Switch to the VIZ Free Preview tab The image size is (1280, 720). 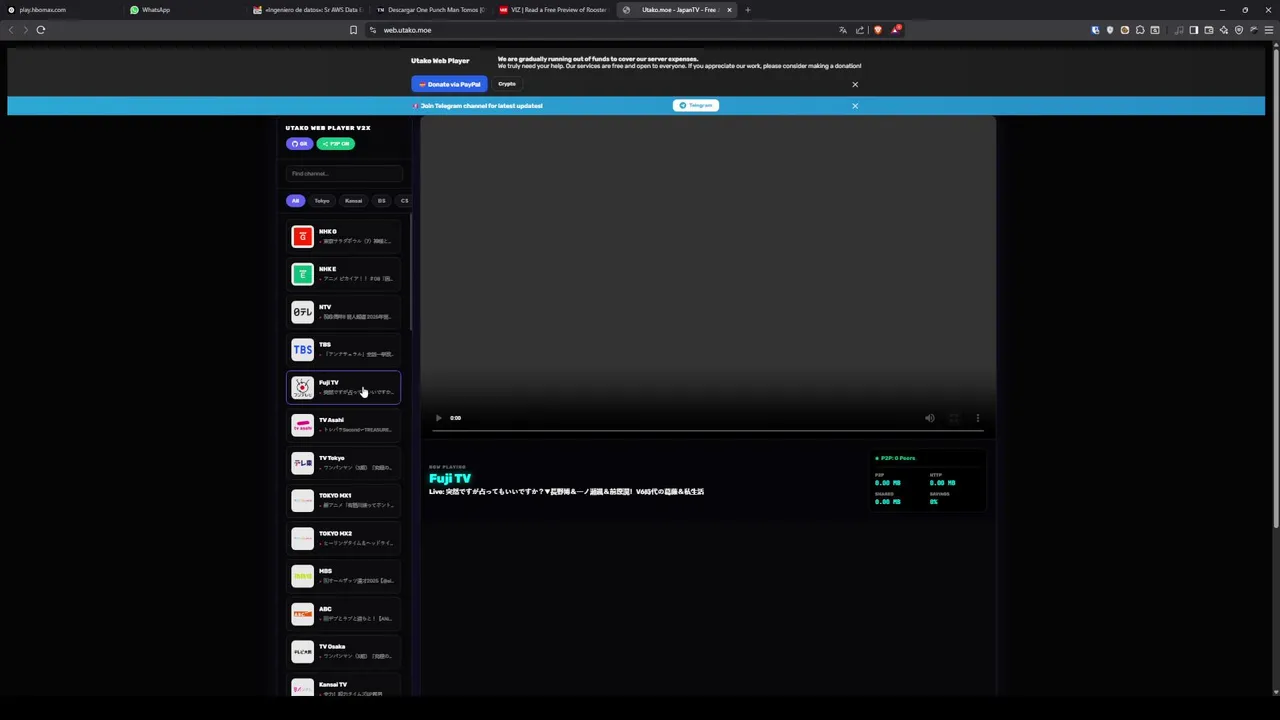(554, 10)
